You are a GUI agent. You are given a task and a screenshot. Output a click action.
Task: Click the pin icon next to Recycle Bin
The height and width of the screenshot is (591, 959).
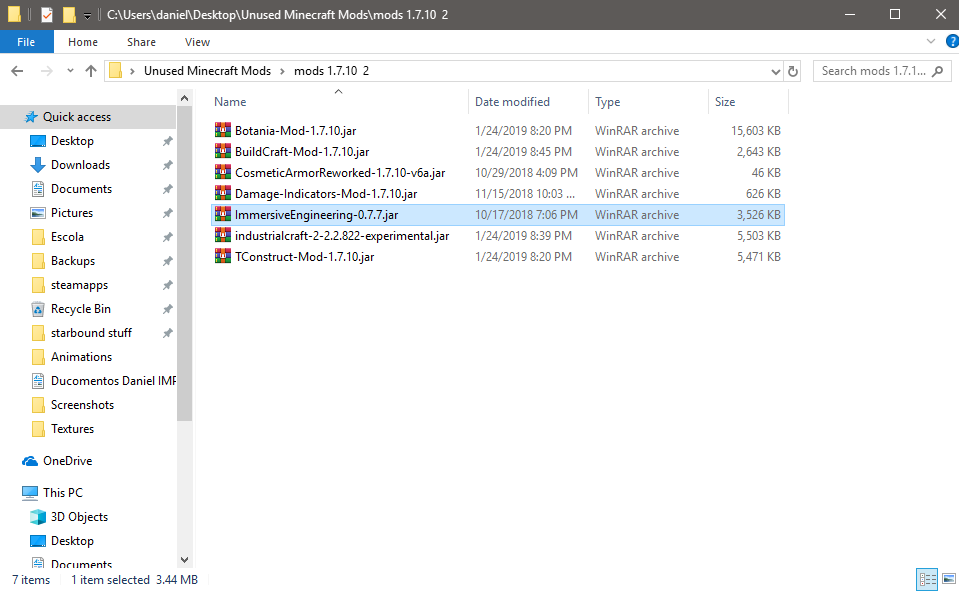[167, 309]
